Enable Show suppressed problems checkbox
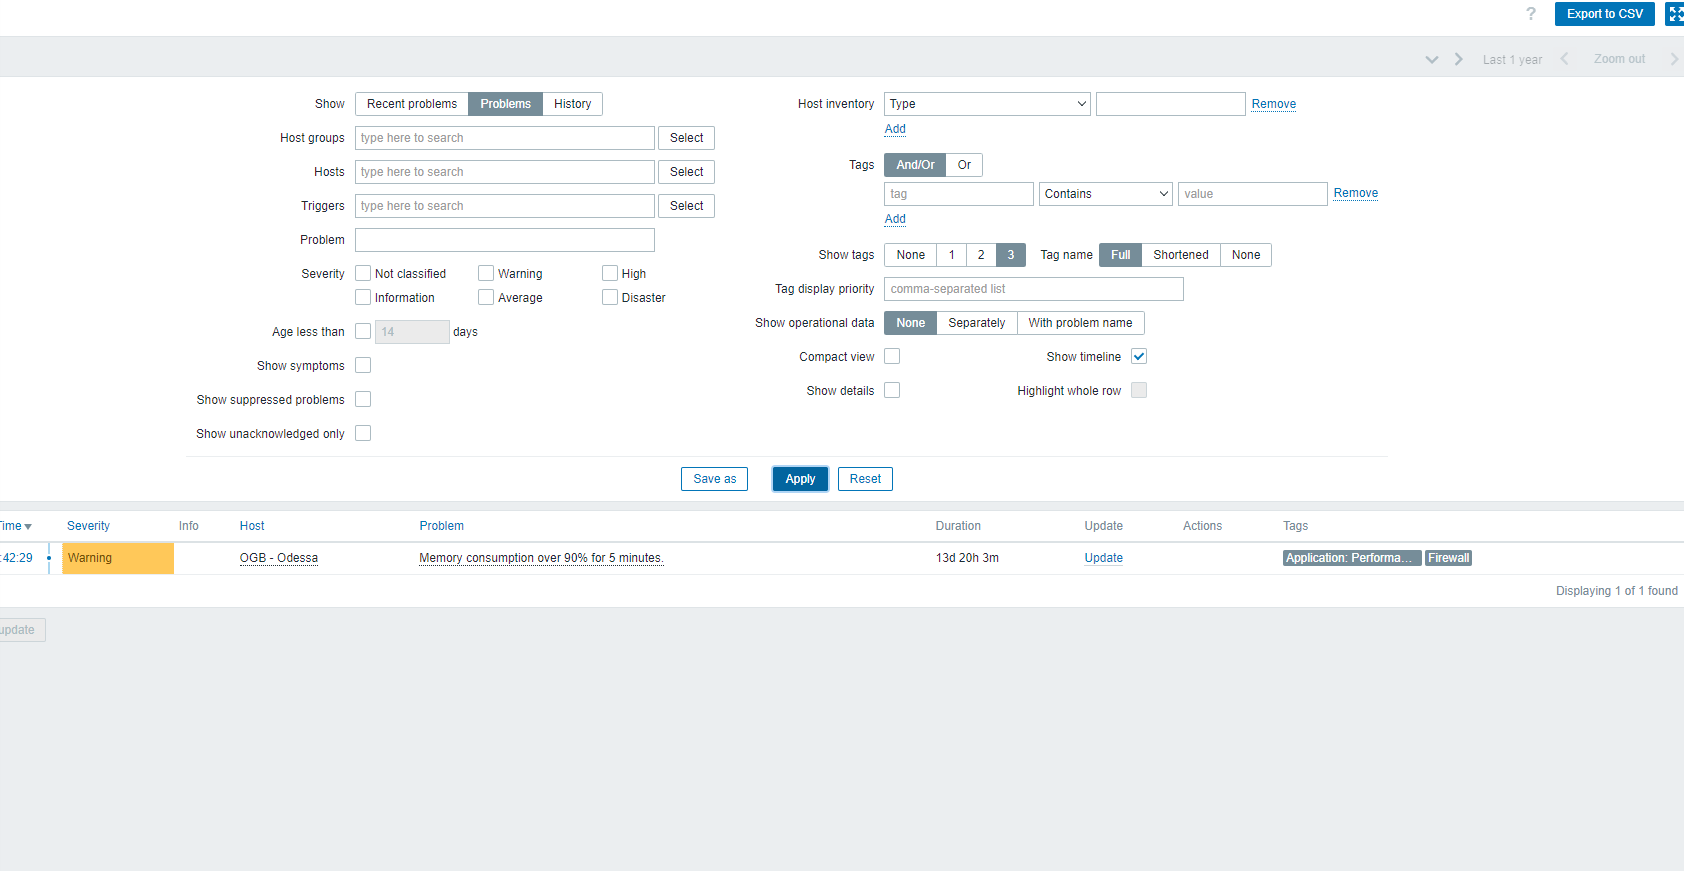This screenshot has width=1684, height=871. 363,399
